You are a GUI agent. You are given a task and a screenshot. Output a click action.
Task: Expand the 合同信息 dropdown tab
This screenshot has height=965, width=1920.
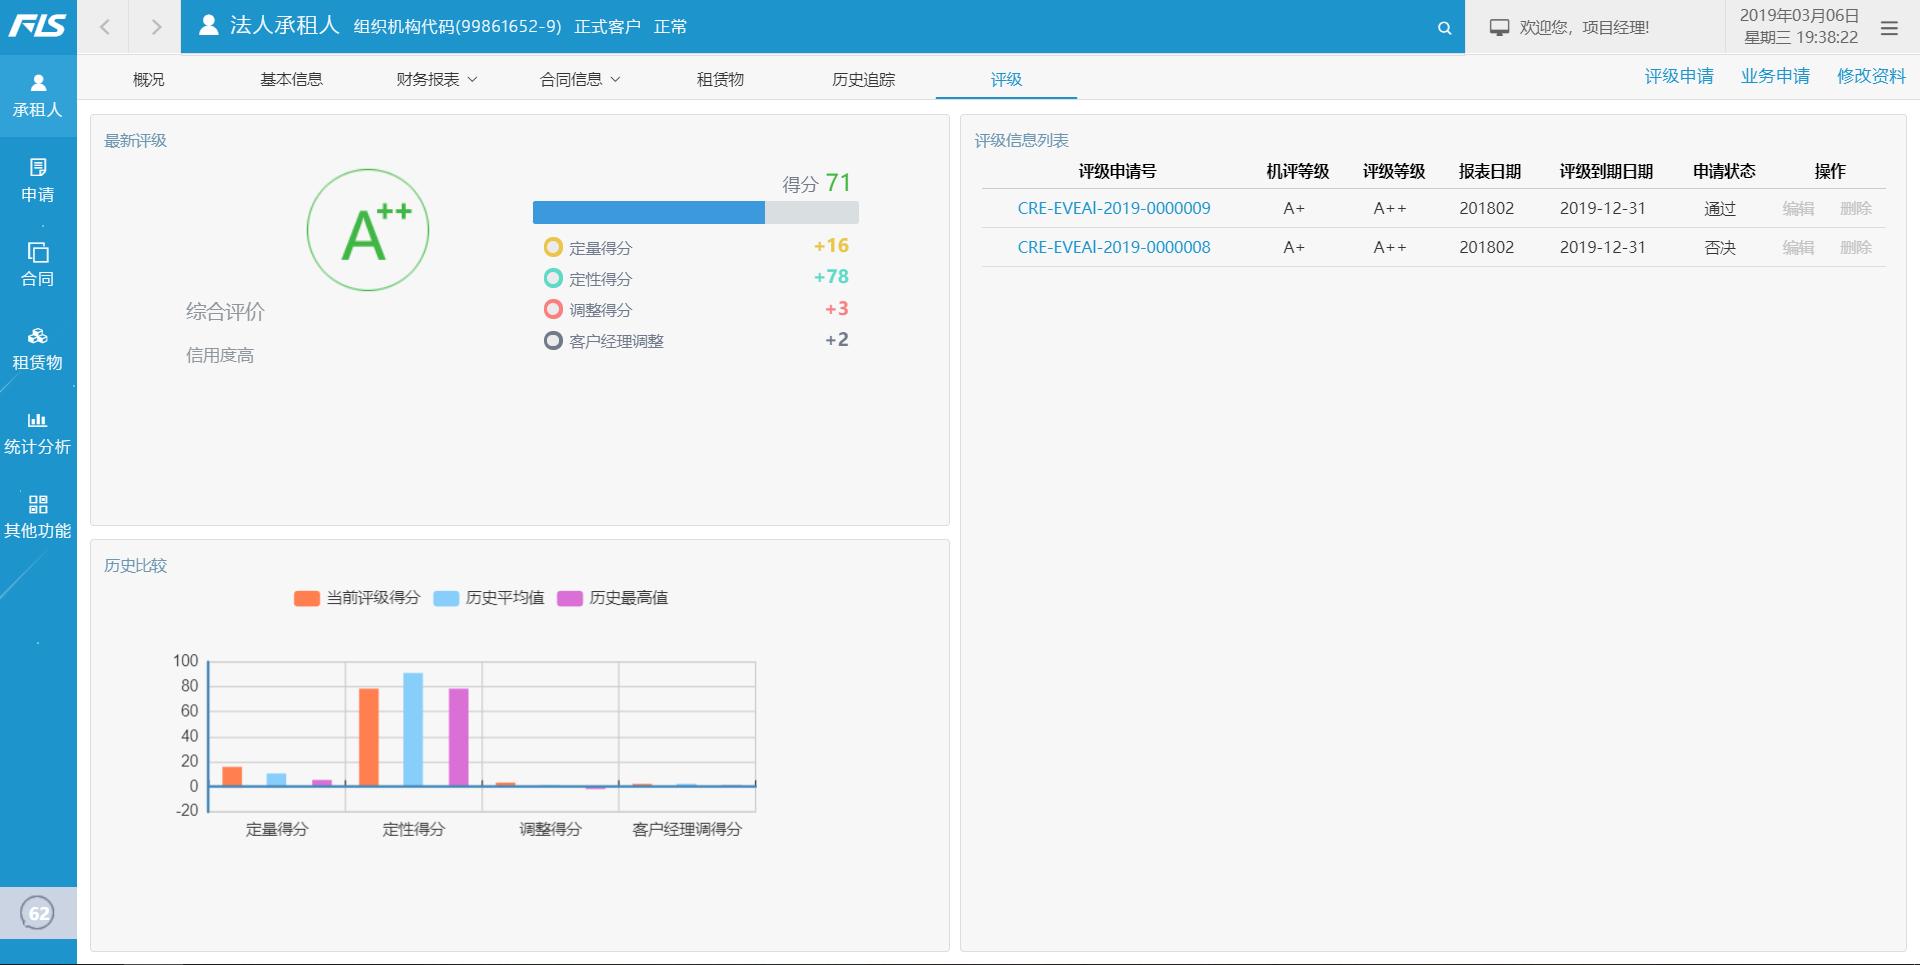coord(580,80)
